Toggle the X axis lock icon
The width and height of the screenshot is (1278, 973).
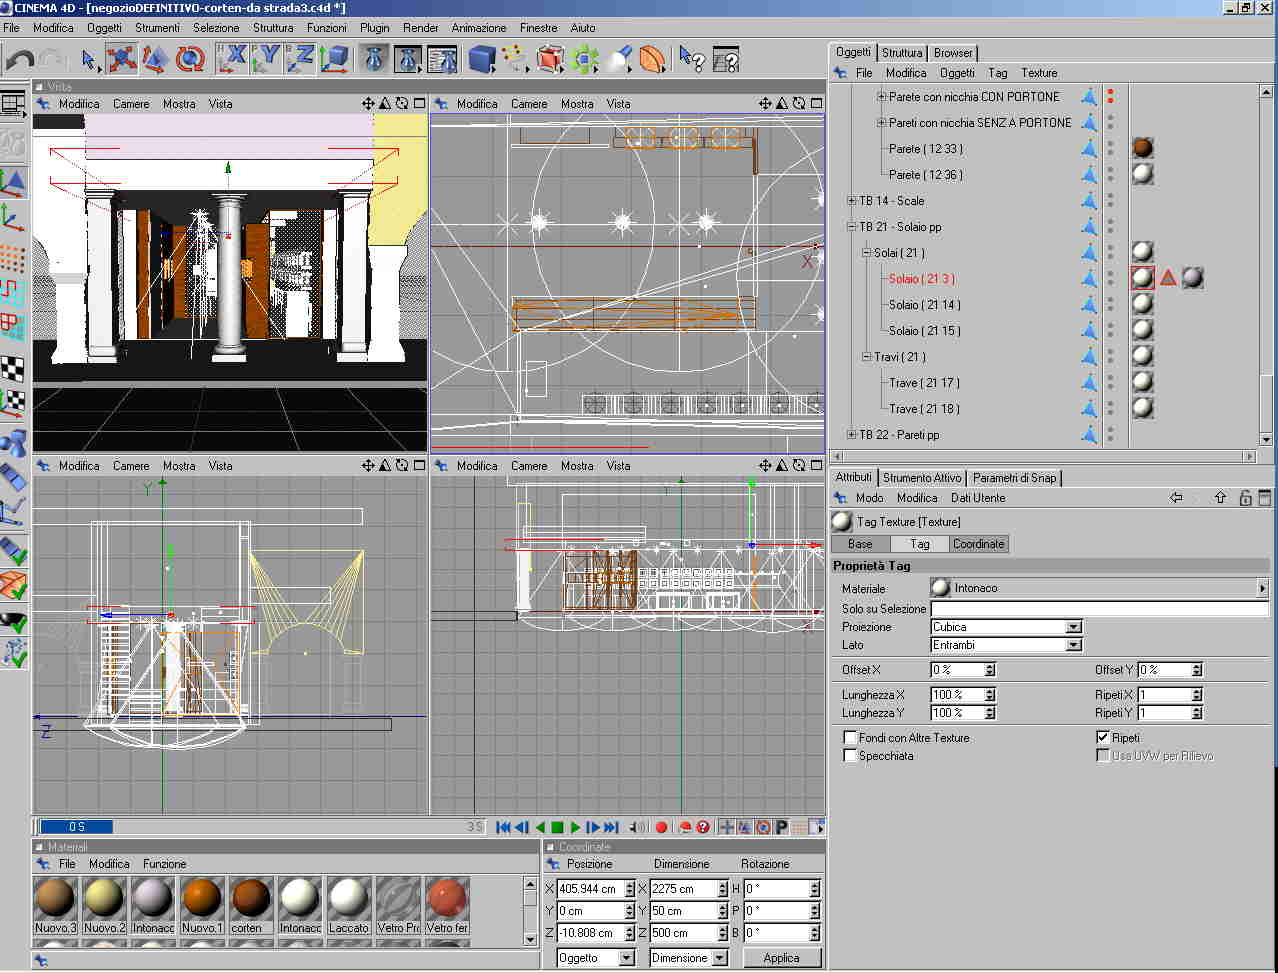pos(232,59)
